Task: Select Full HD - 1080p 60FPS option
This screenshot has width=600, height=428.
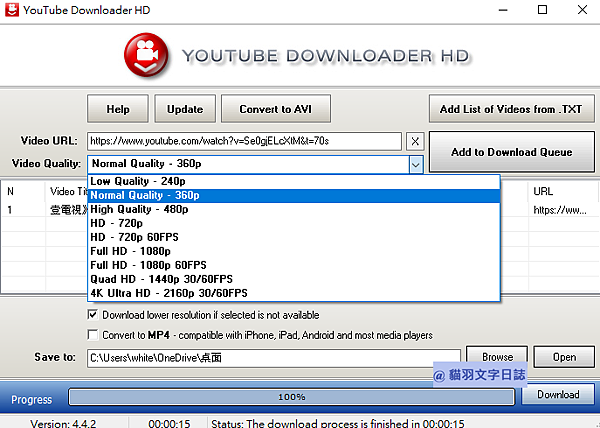Action: (x=293, y=265)
